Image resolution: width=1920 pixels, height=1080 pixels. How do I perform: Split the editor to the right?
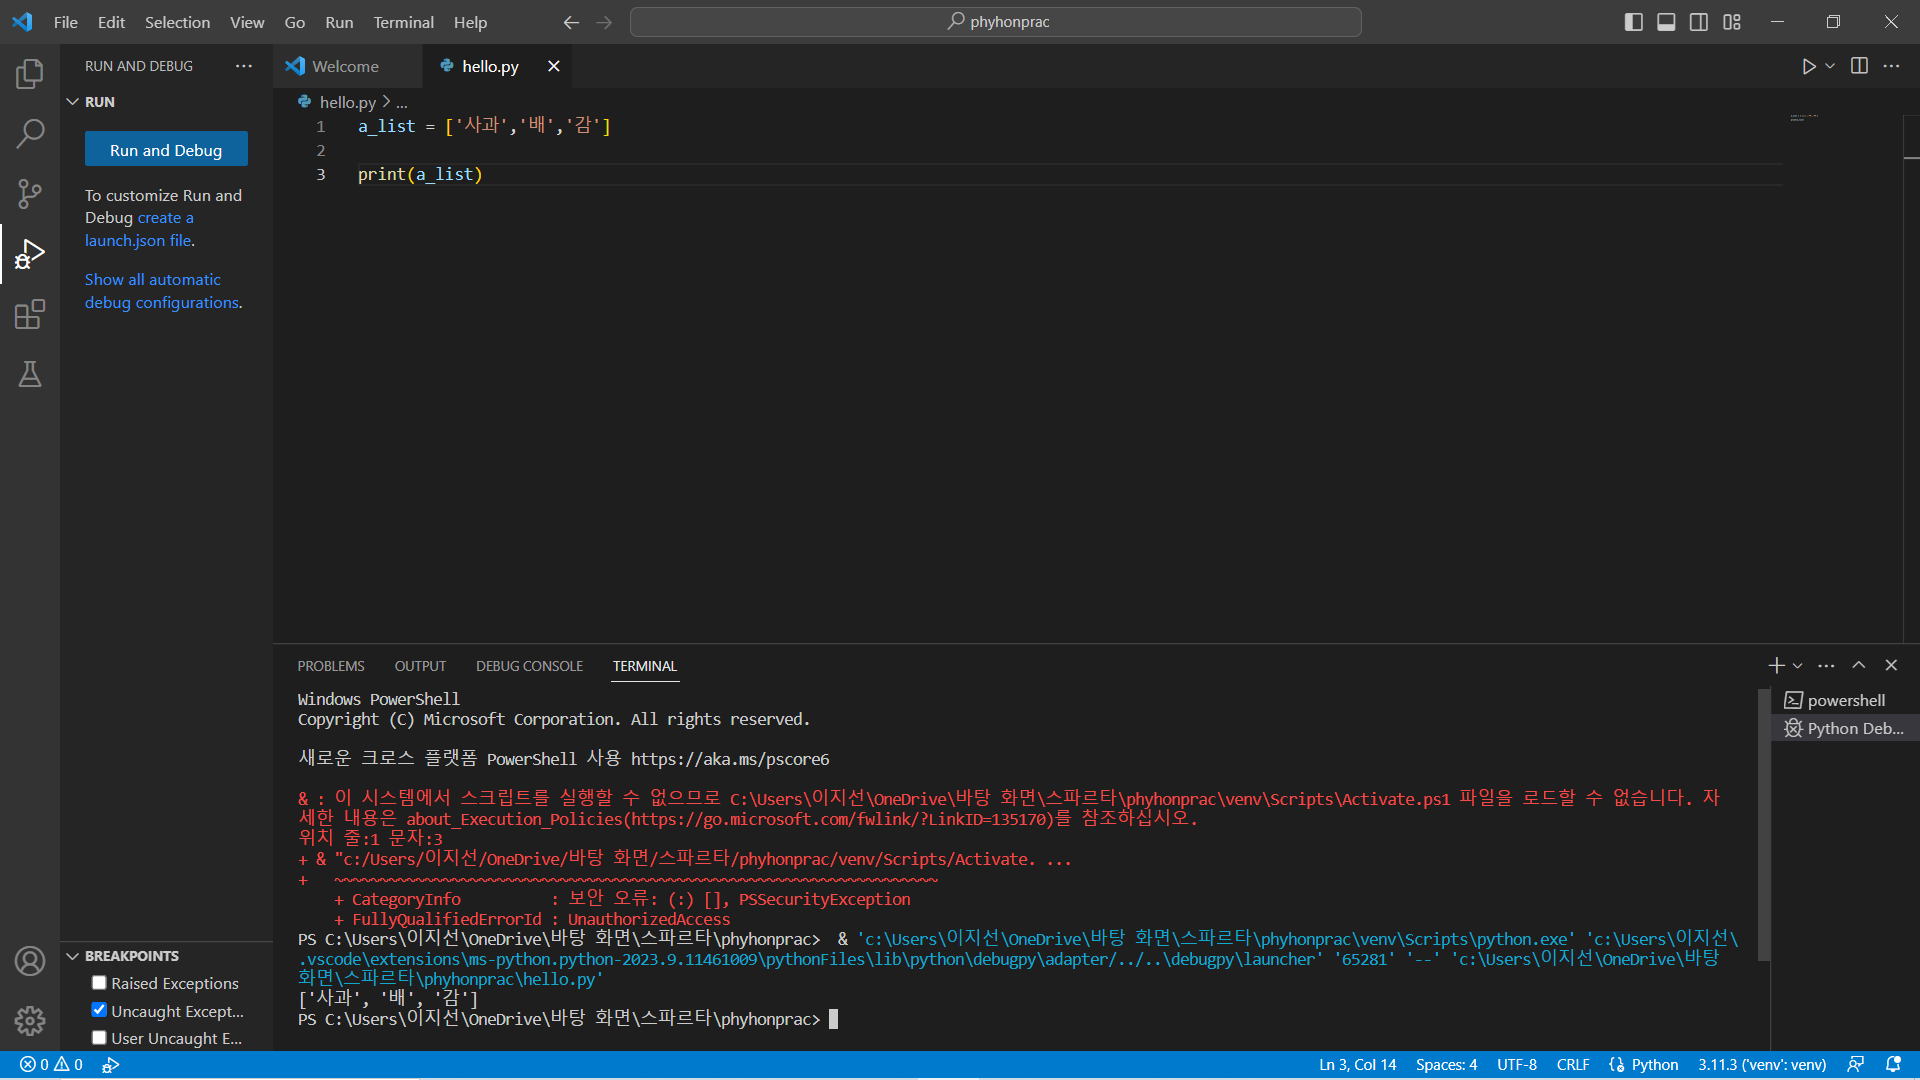tap(1859, 66)
